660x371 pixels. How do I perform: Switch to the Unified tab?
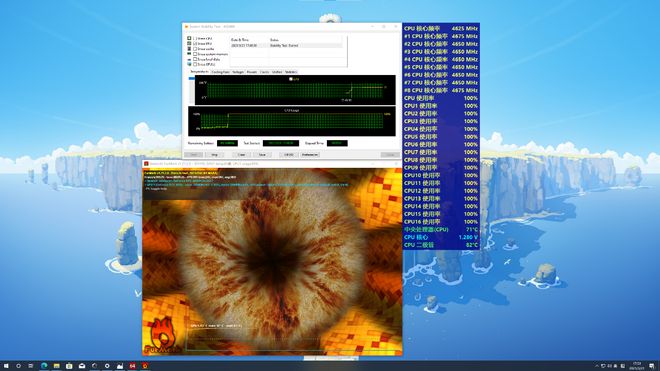277,72
